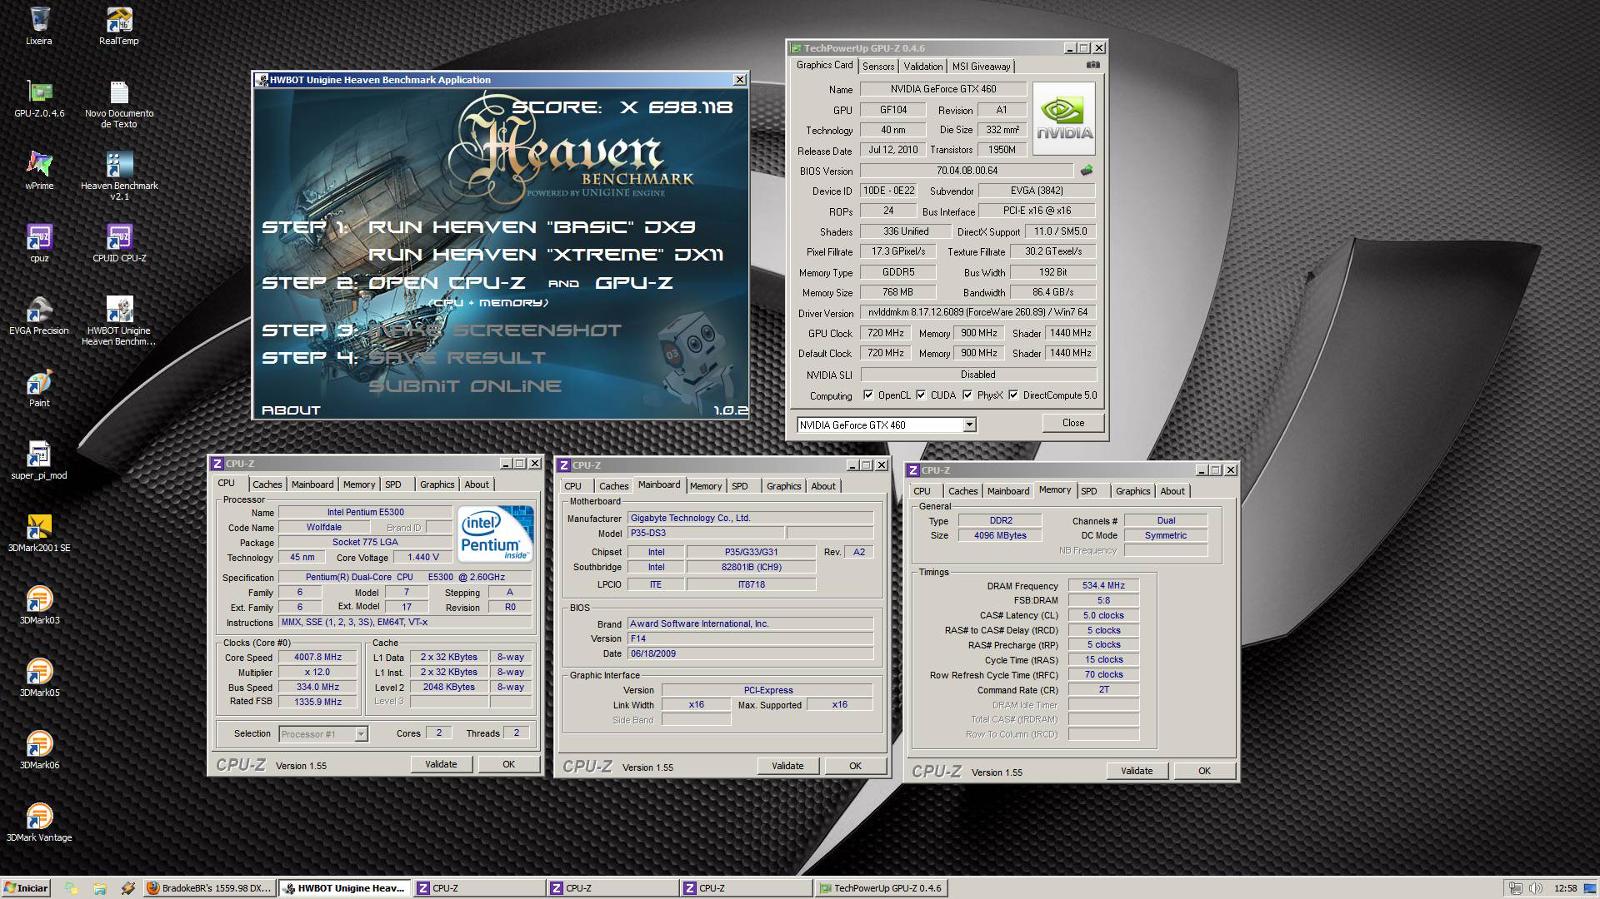Open HWBOT Unigine Heaven Benchmark desktop icon

click(119, 321)
